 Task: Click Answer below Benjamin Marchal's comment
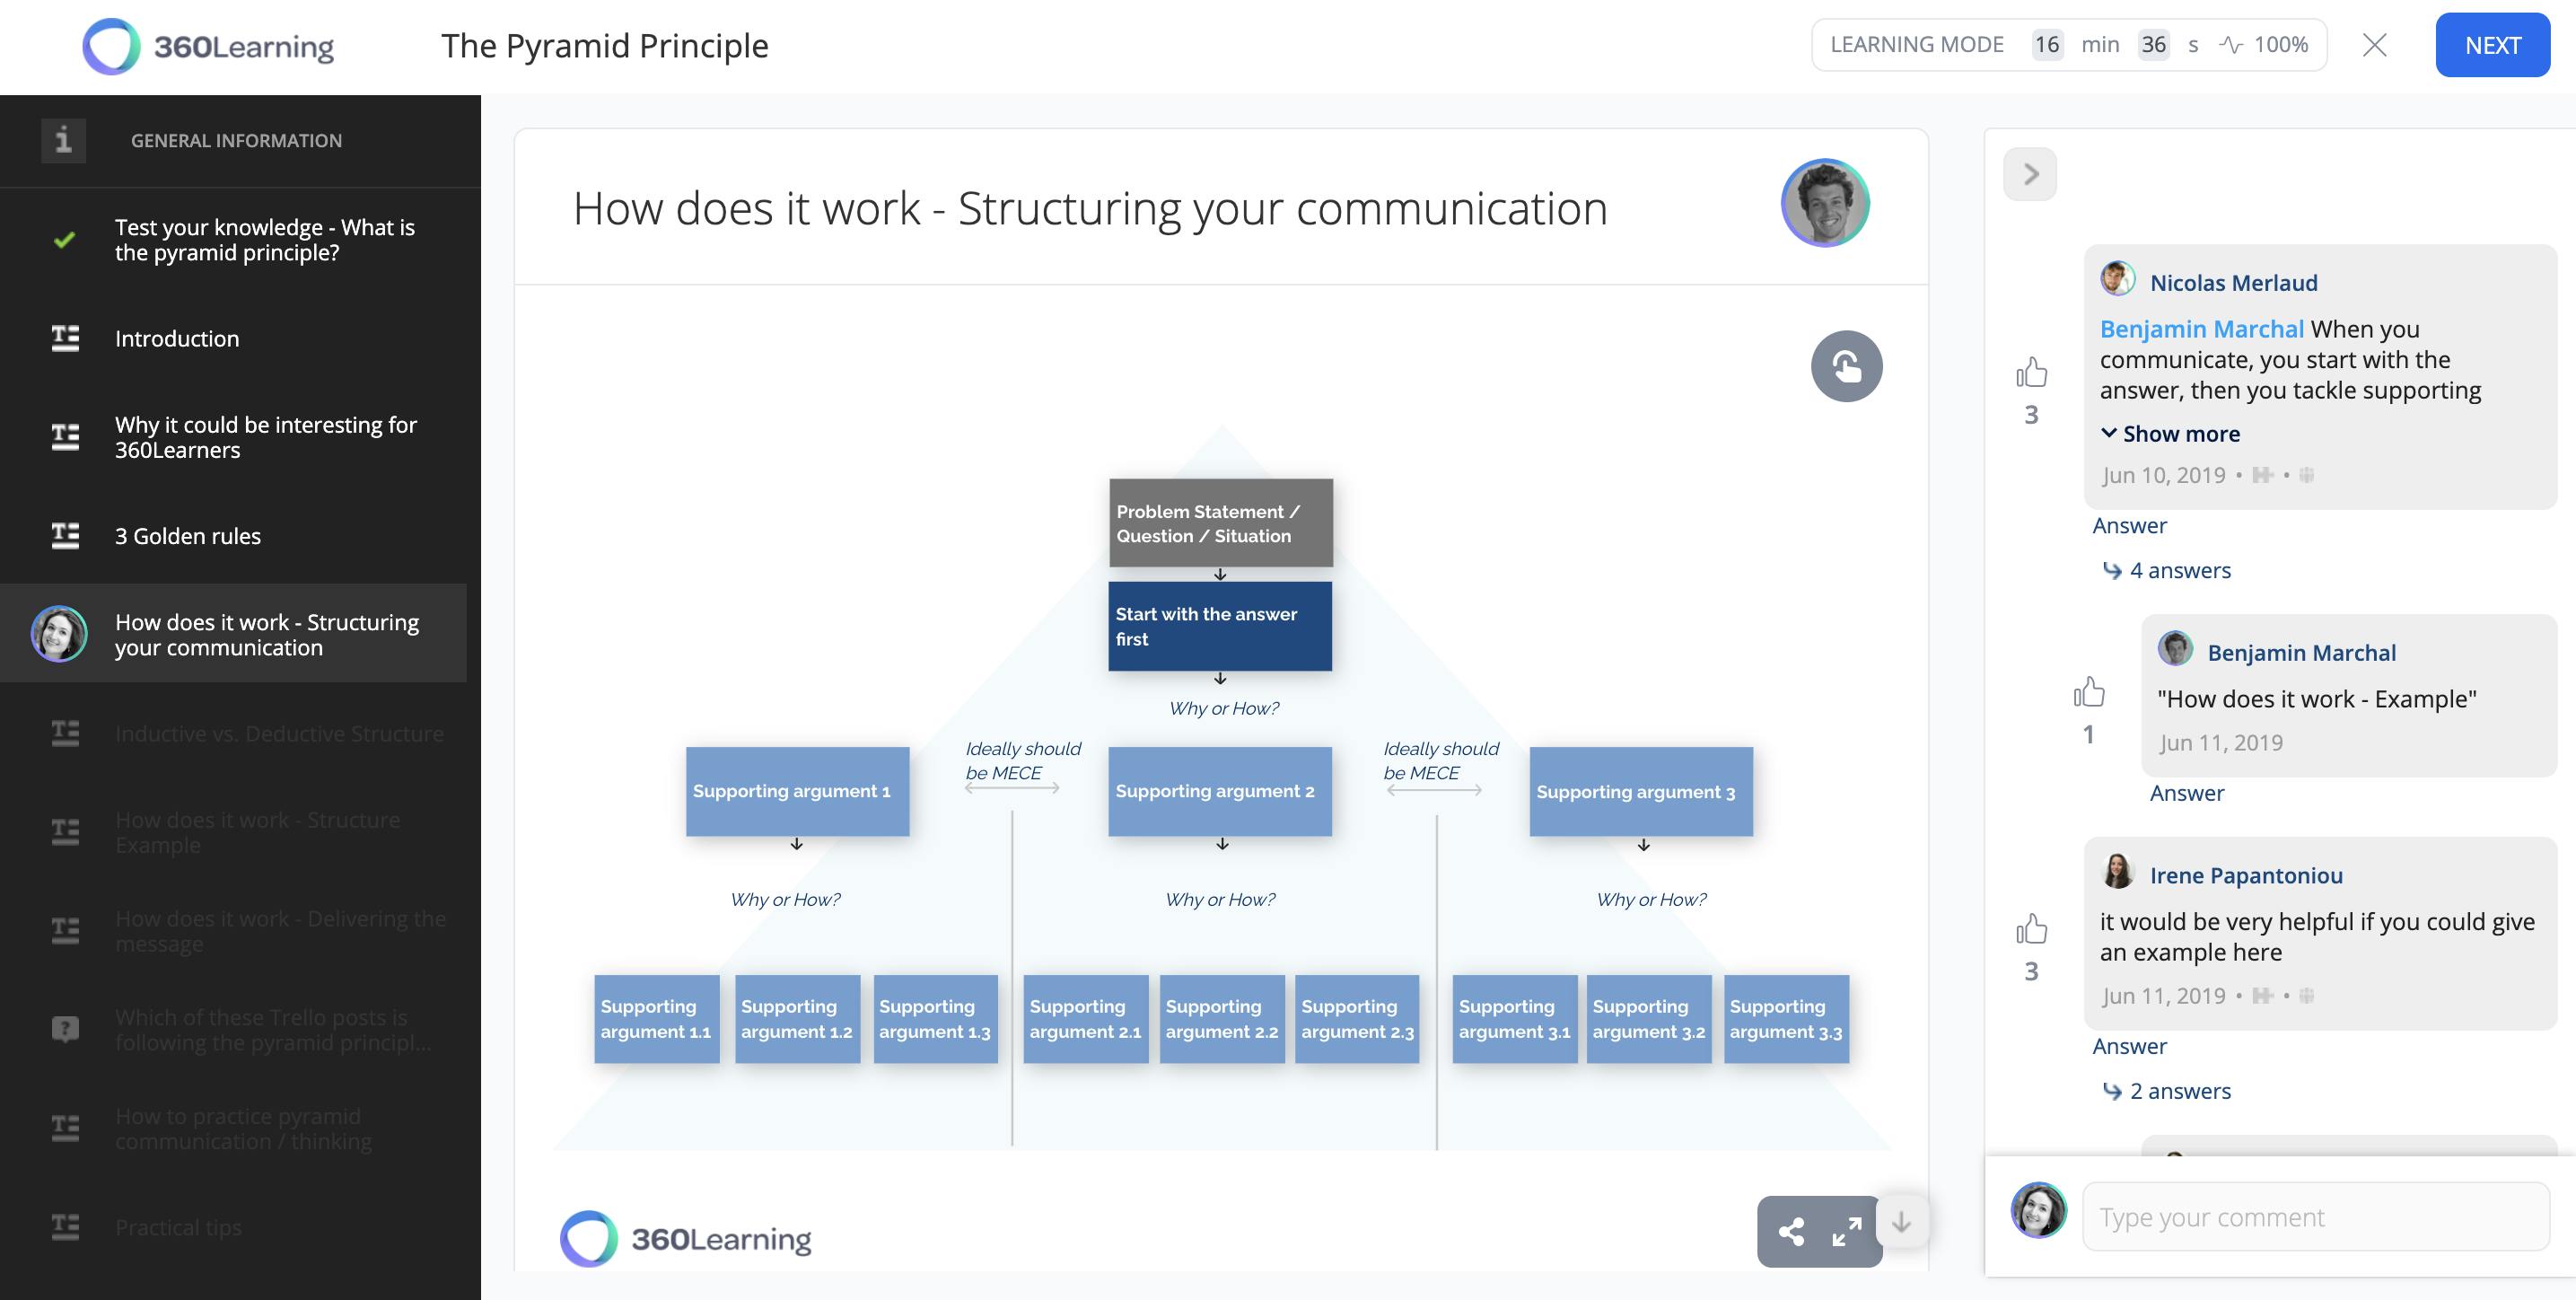[2187, 792]
